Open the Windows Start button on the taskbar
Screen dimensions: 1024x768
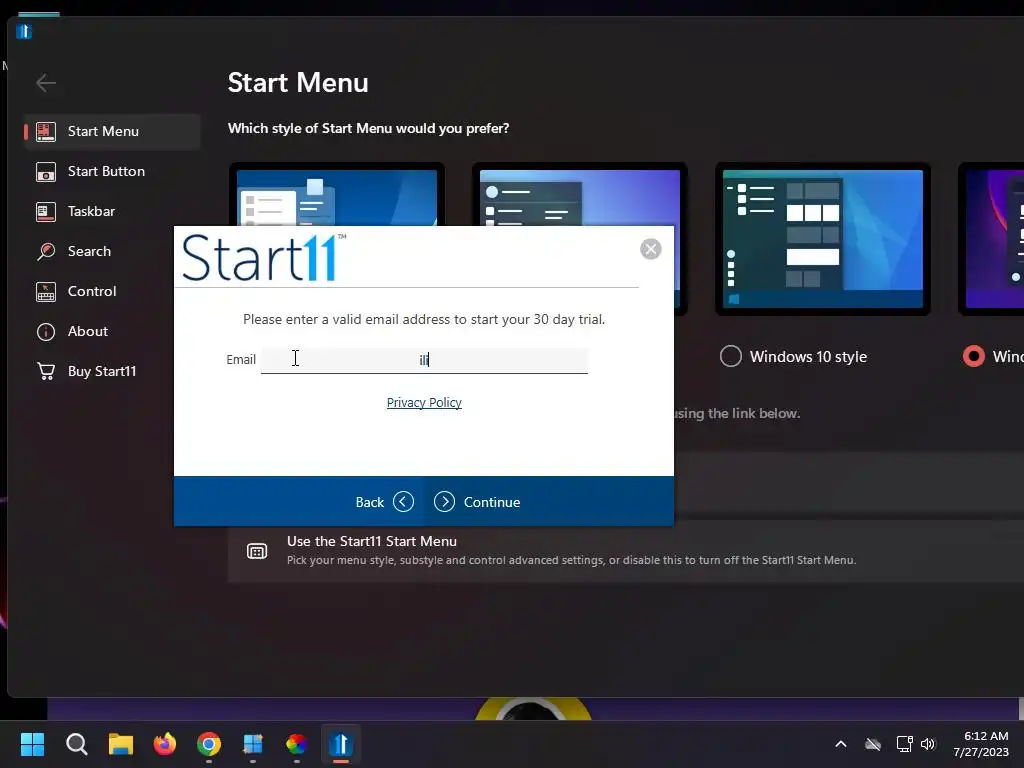[x=32, y=744]
